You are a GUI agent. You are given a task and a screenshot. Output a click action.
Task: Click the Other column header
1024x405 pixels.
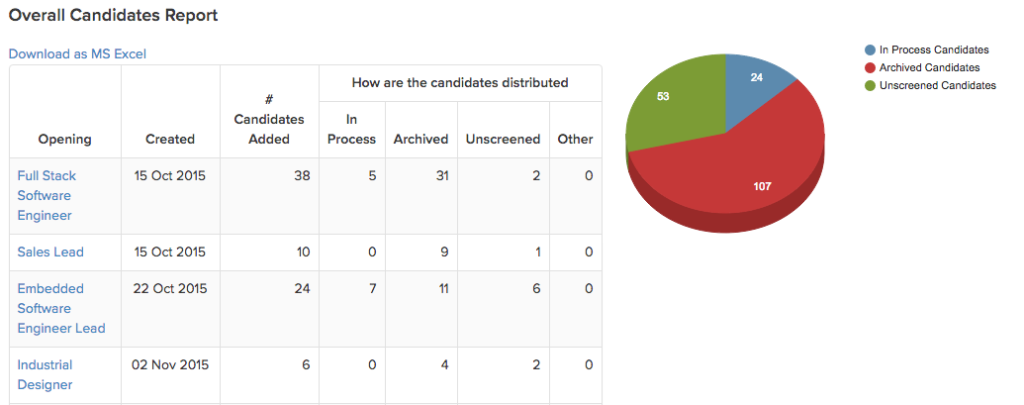pyautogui.click(x=575, y=139)
